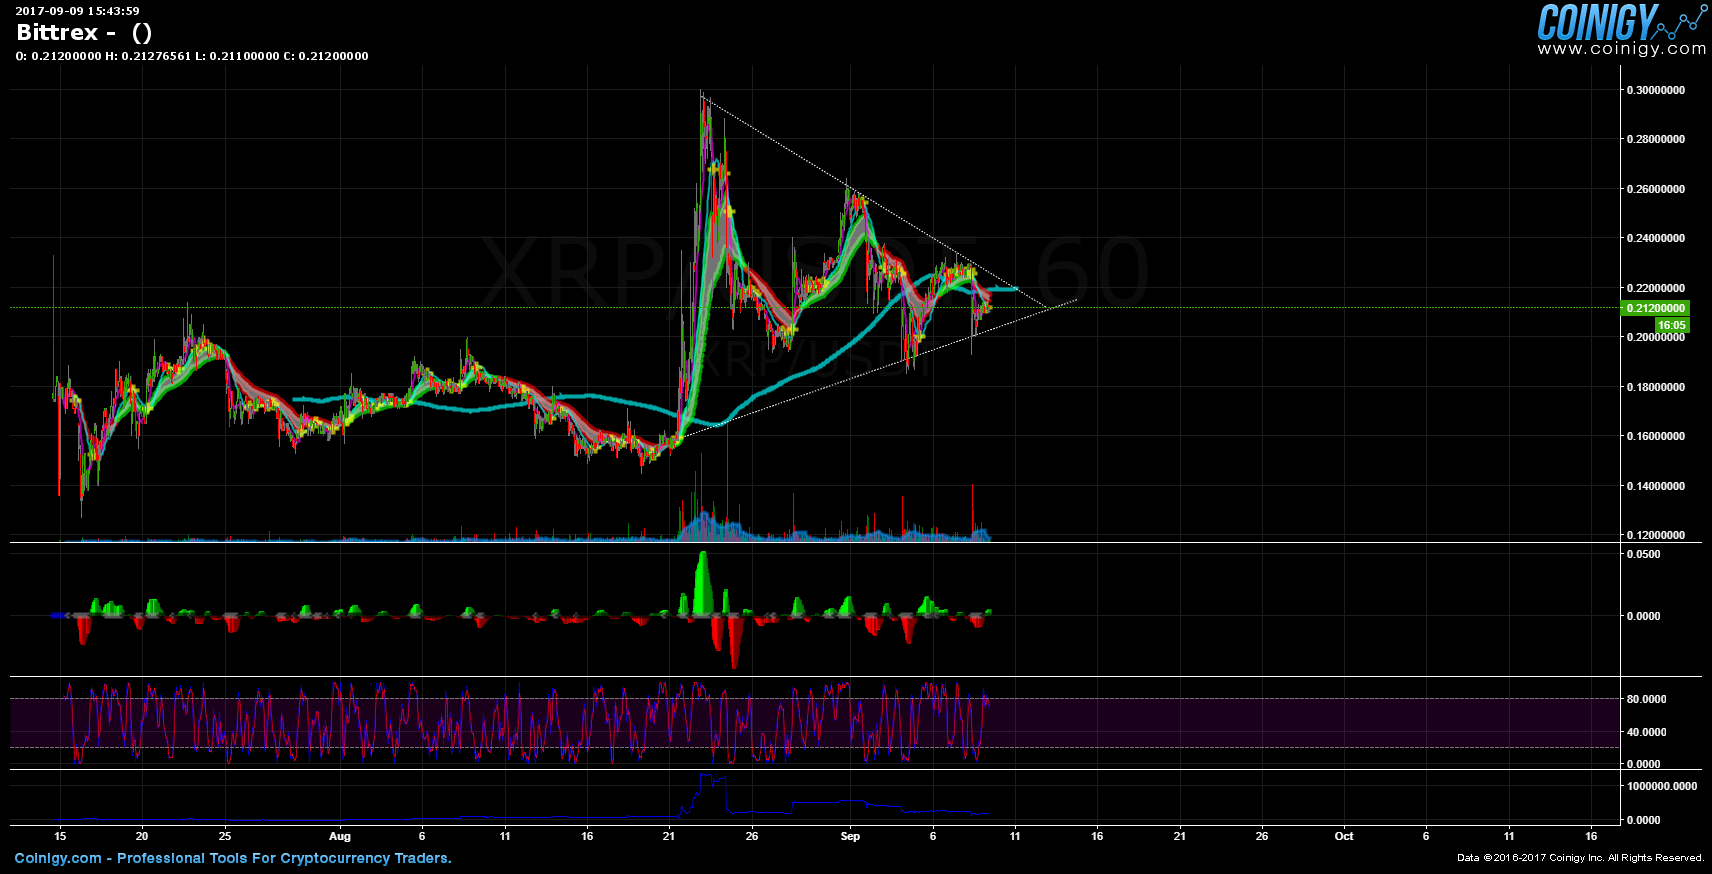Image resolution: width=1712 pixels, height=874 pixels.
Task: Click the 0.24000000 price axis label
Action: coord(1656,238)
